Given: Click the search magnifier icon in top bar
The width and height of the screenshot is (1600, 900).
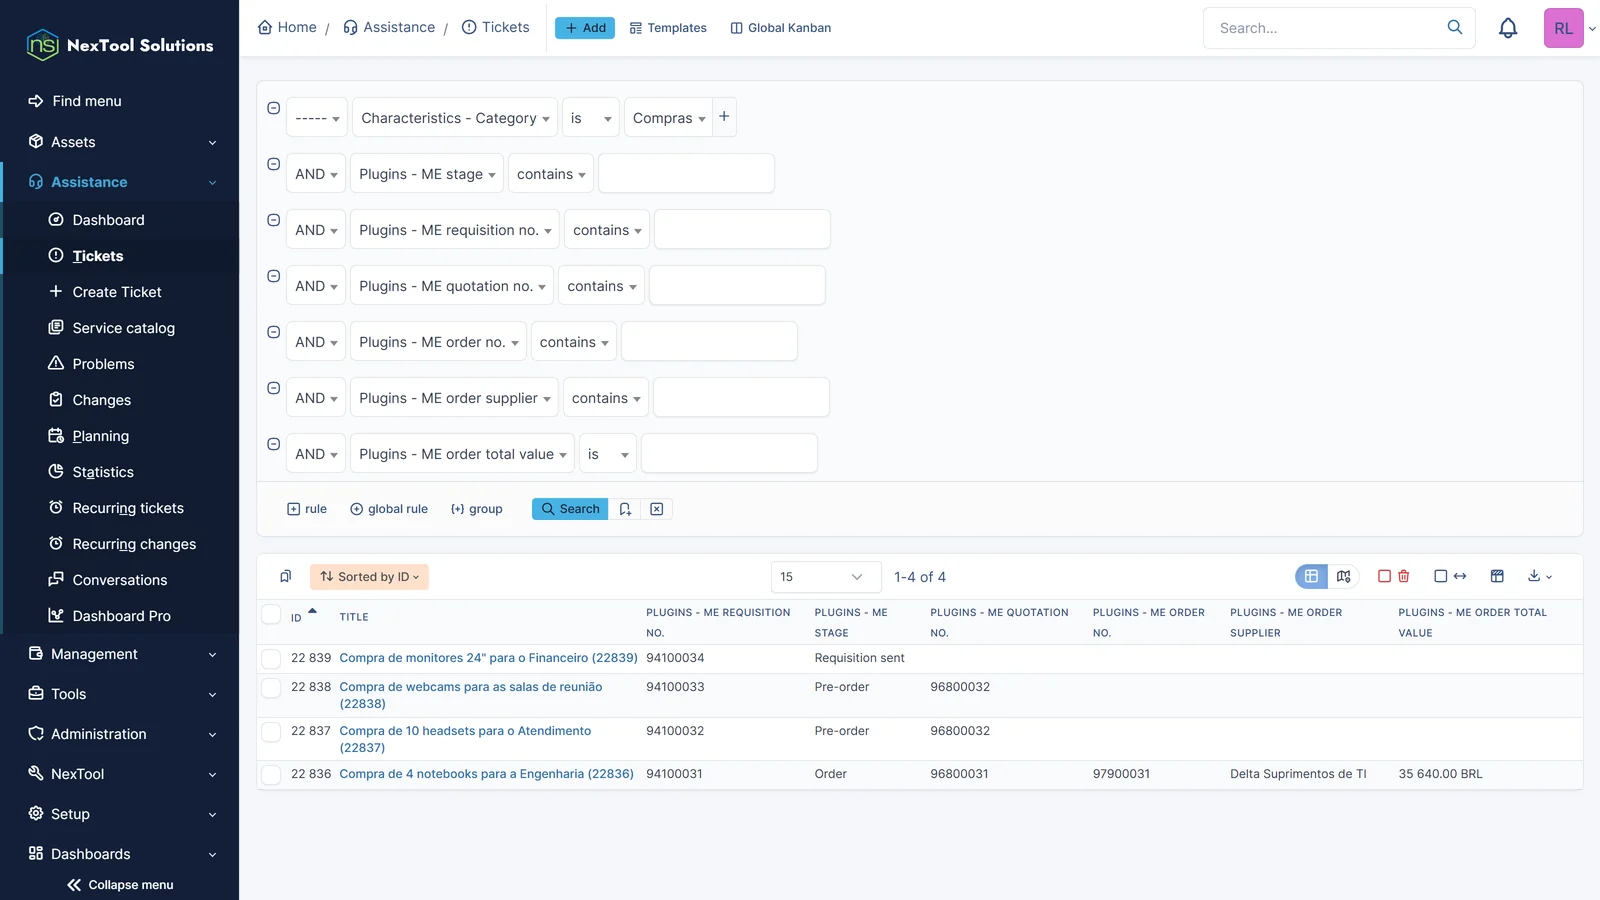Looking at the screenshot, I should point(1455,27).
